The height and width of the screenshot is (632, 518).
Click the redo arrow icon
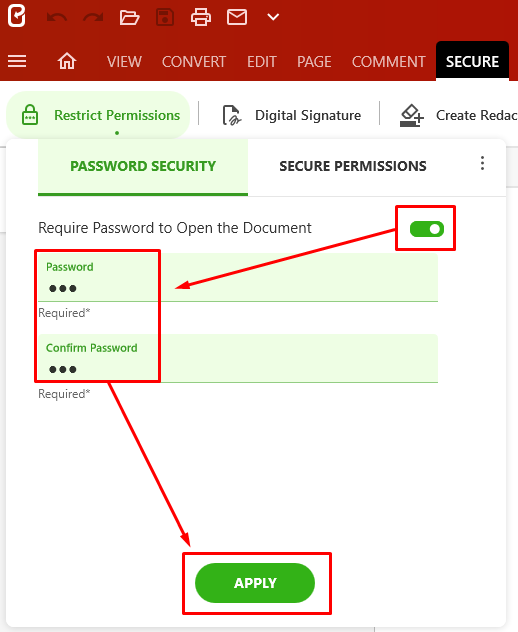pos(93,18)
